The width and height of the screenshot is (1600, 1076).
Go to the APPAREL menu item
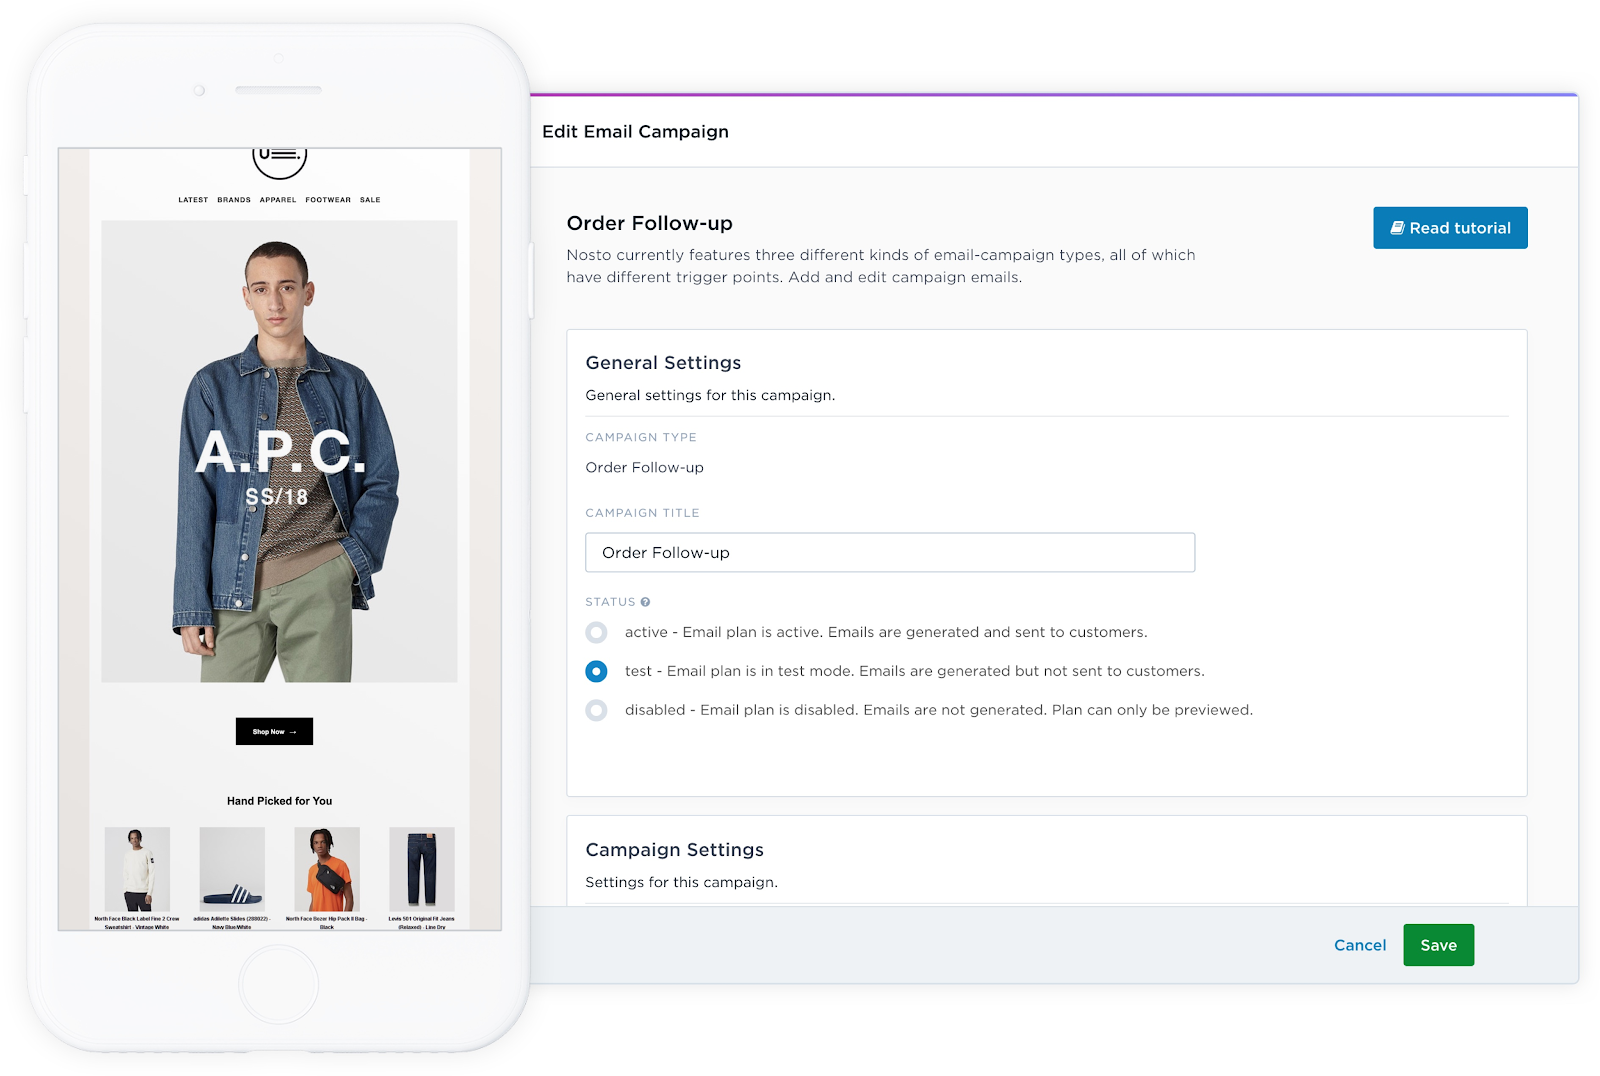[x=278, y=200]
